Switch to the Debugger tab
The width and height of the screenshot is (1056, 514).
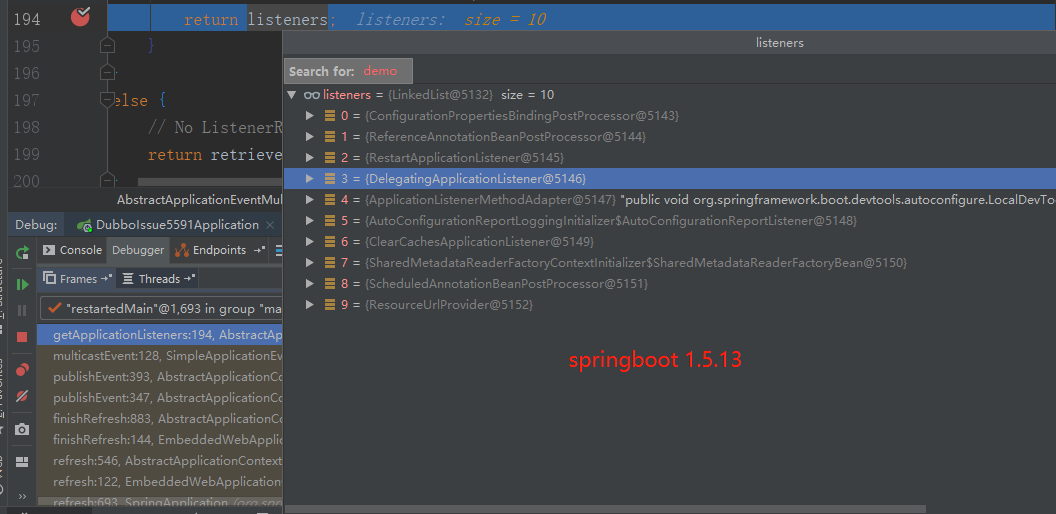point(138,250)
